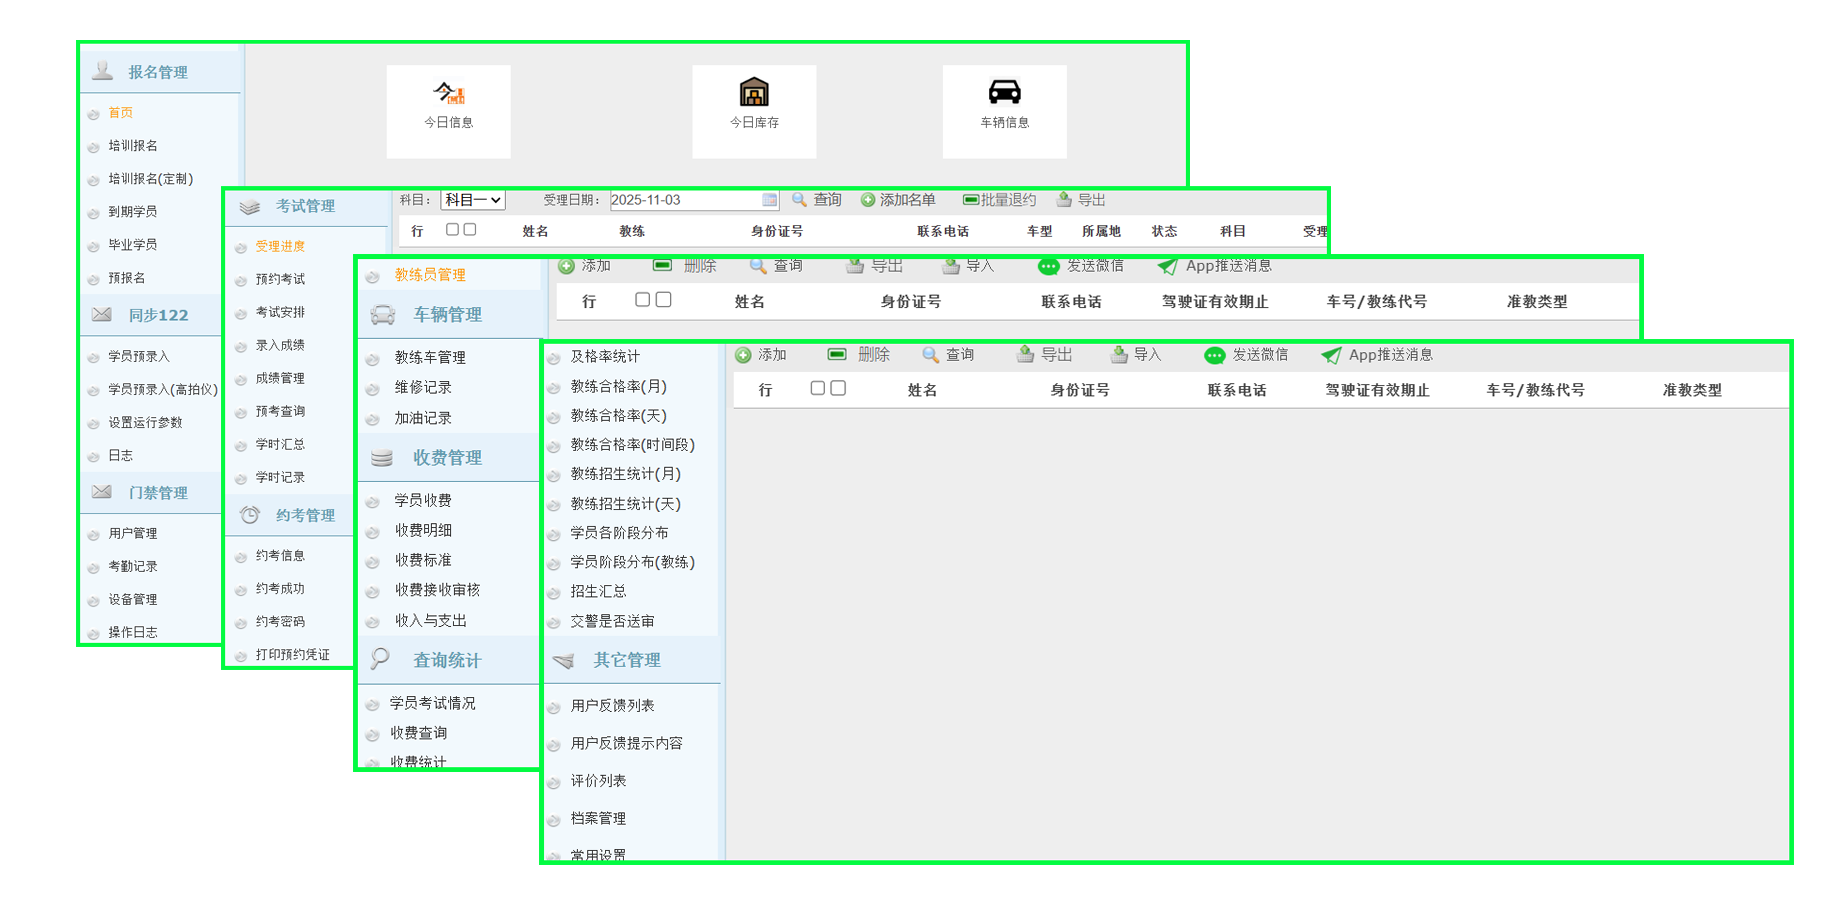The image size is (1835, 911).
Task: Open the 培训报名(定制) menu item
Action: pyautogui.click(x=150, y=179)
